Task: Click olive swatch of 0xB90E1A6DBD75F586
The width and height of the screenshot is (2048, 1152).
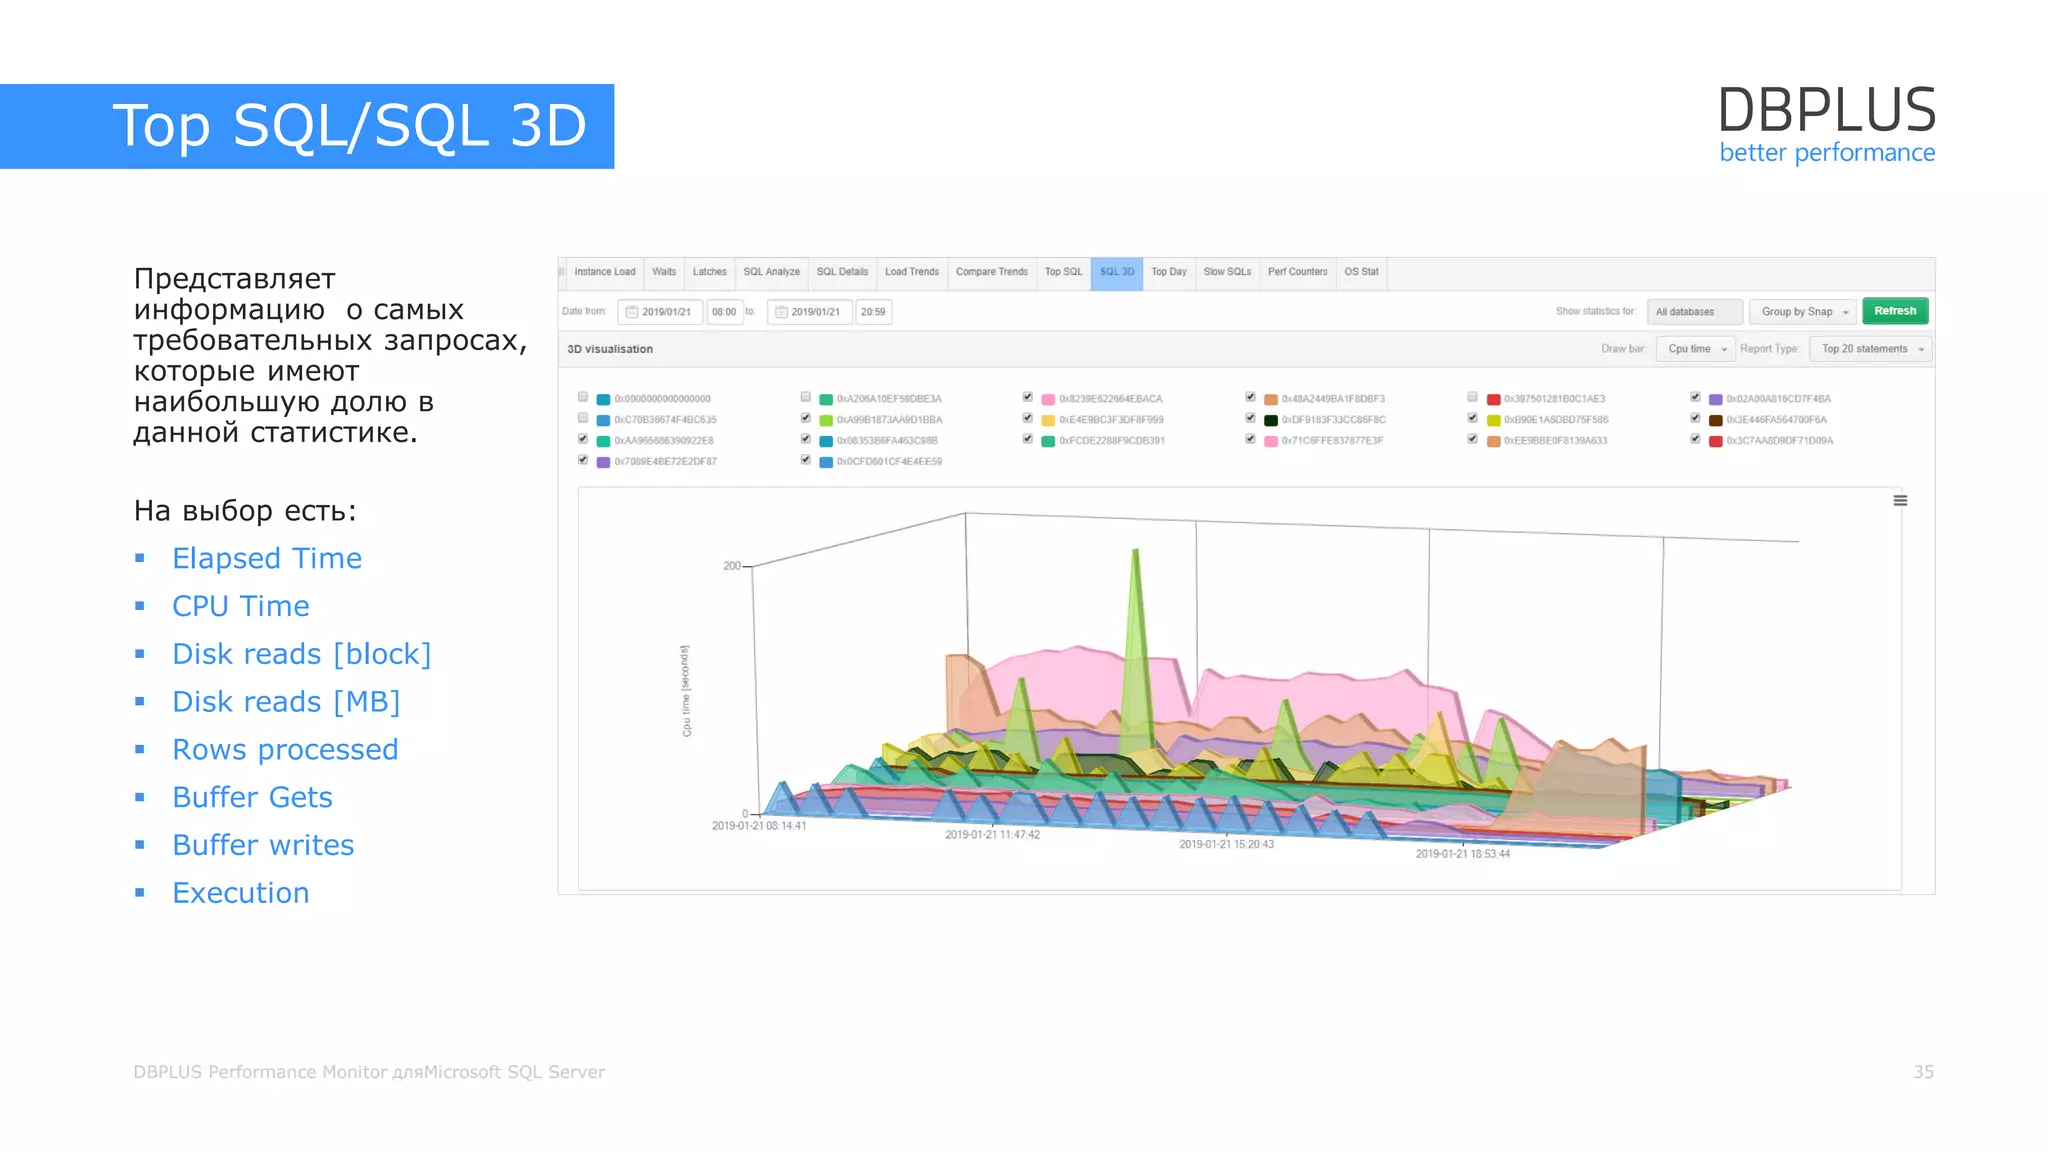Action: (x=1493, y=420)
